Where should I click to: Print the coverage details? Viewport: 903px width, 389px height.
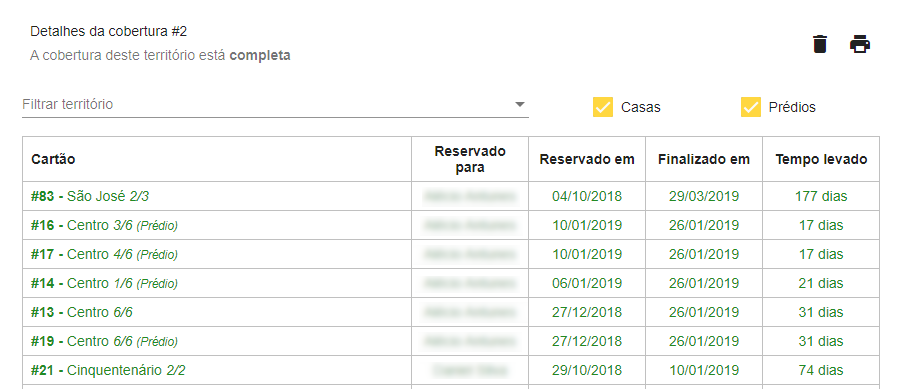(860, 44)
